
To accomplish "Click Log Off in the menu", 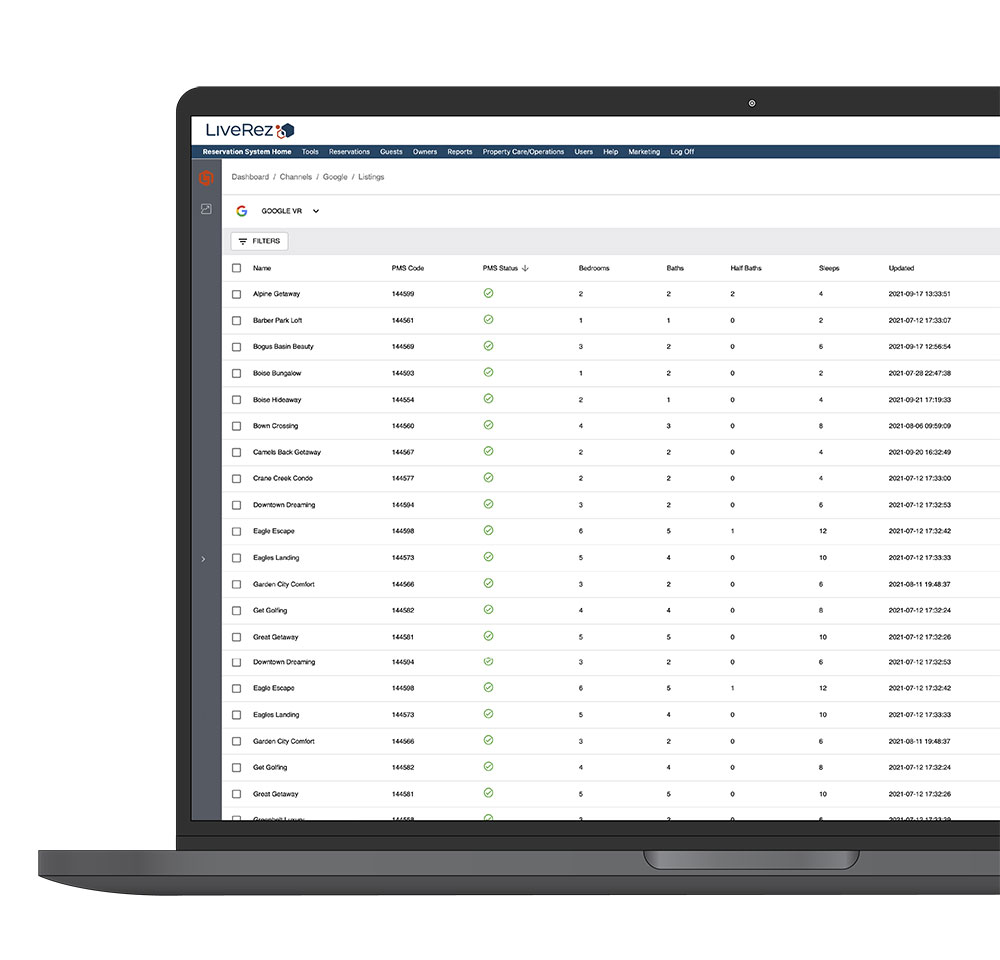I will point(682,152).
